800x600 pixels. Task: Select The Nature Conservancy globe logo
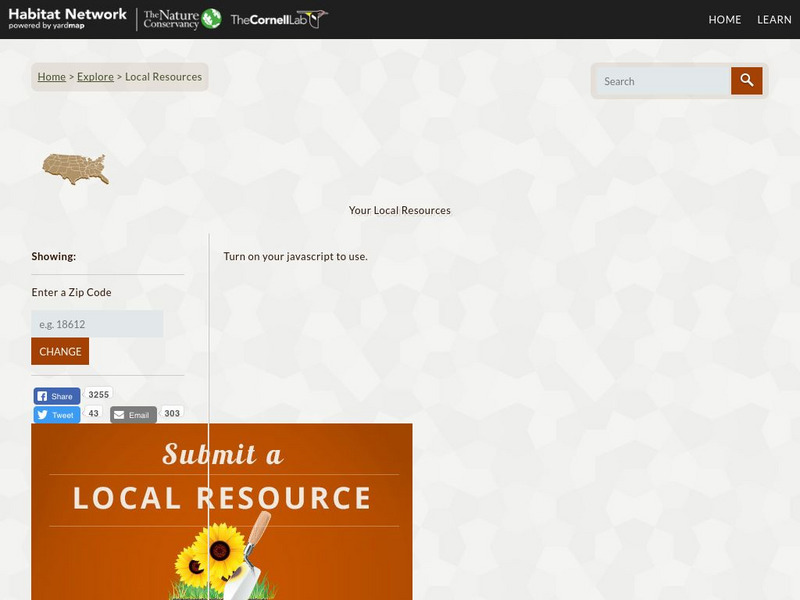click(x=210, y=17)
